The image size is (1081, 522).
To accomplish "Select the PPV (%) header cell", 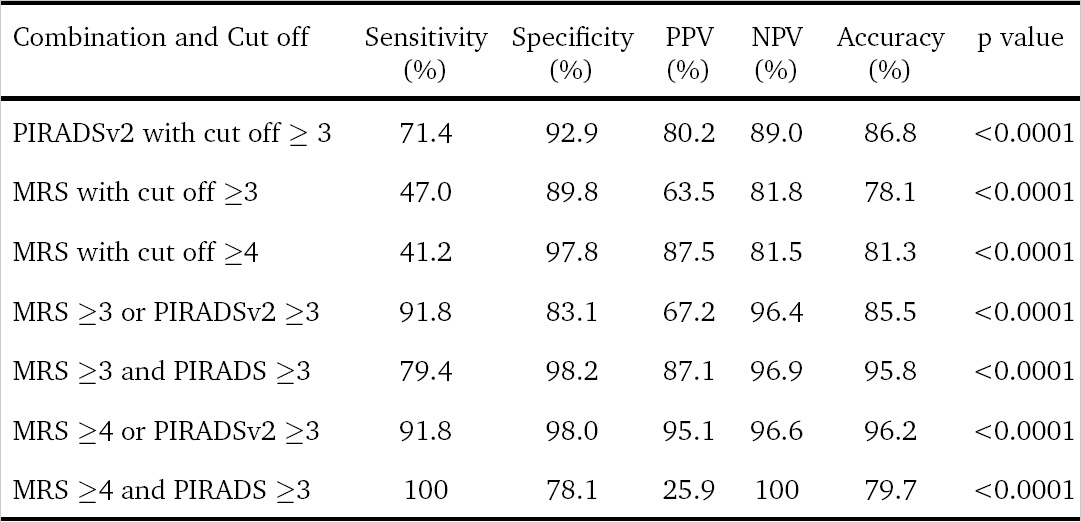I will [x=688, y=53].
